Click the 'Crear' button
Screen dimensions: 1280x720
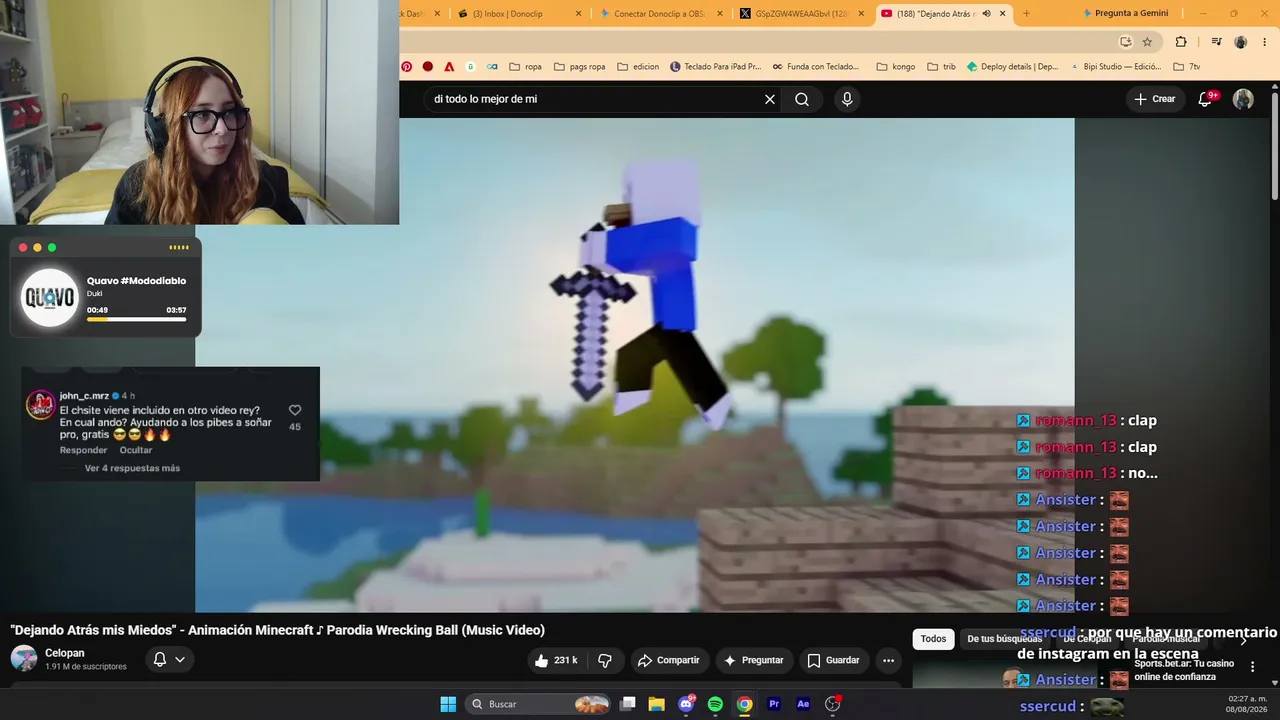pos(1155,99)
